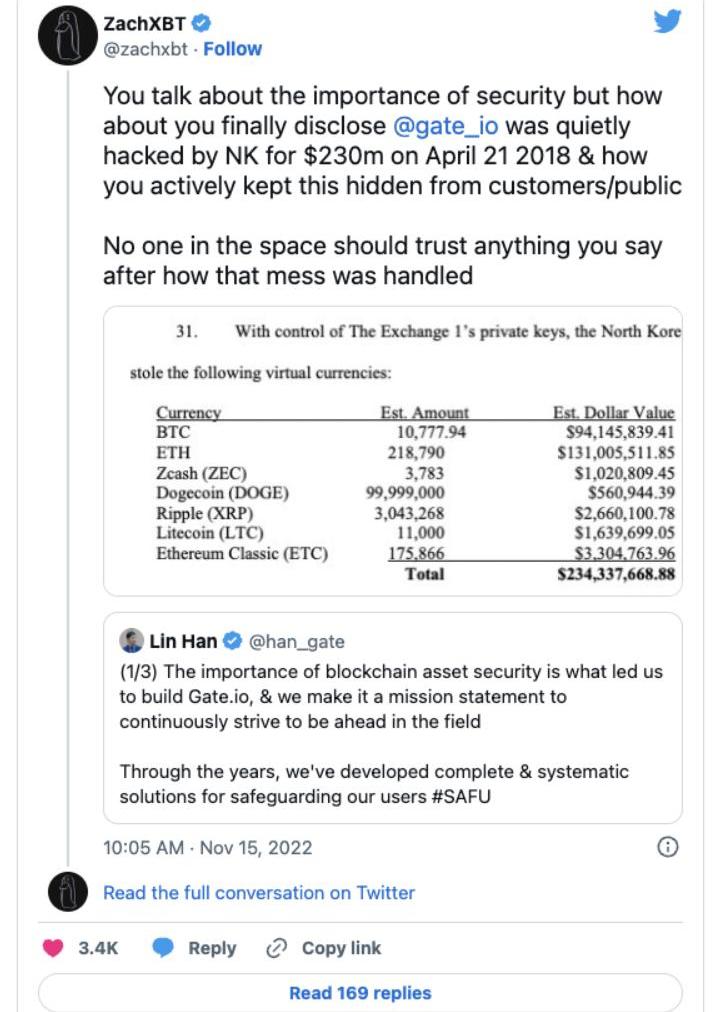Click Lin Han's verified checkmark badge
The width and height of the screenshot is (716, 1012).
pos(231,641)
